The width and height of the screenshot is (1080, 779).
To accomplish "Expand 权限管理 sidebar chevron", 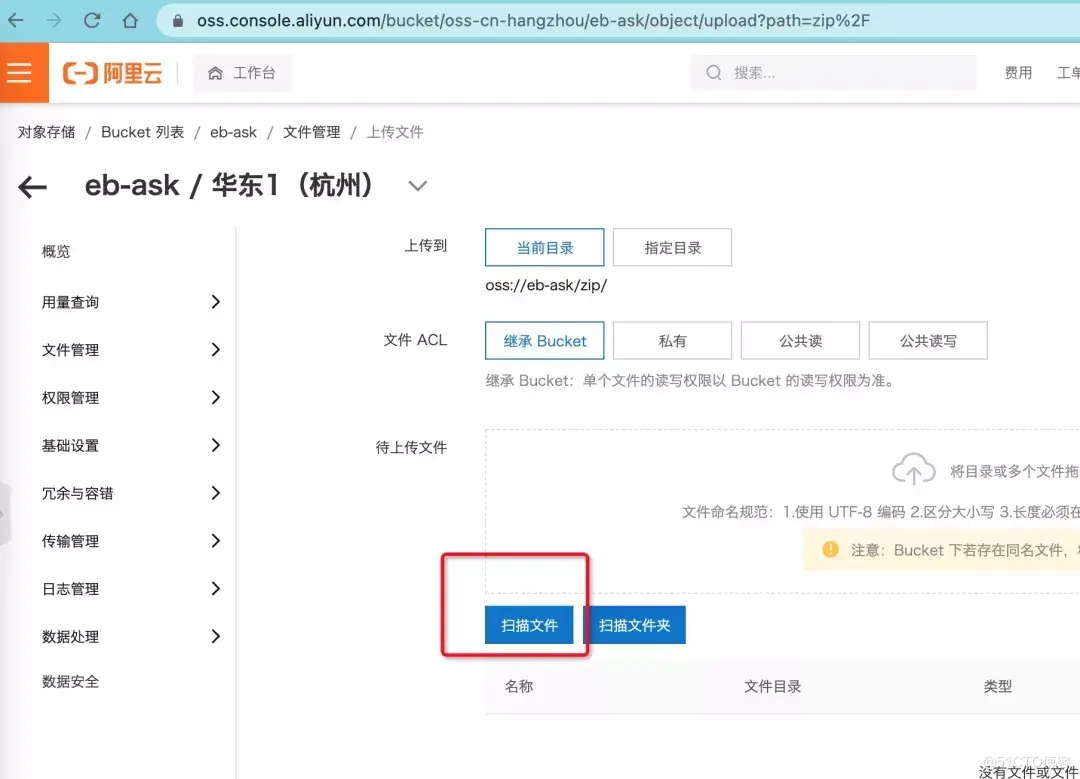I will point(216,397).
